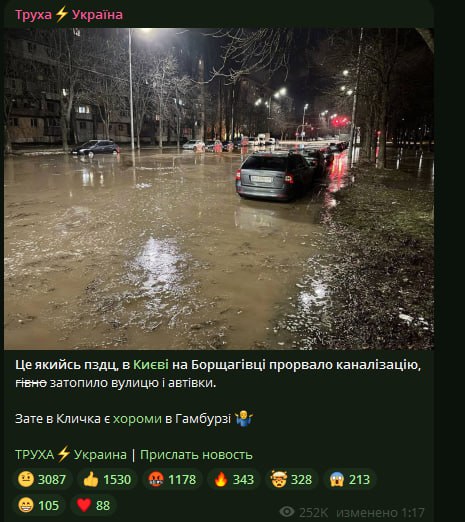Click the exploding head reaction 328
This screenshot has width=465, height=522.
tap(292, 480)
